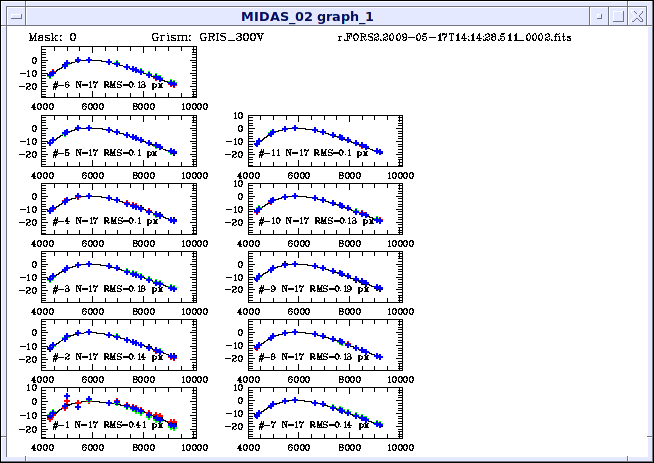Image resolution: width=654 pixels, height=463 pixels.
Task: Select the plot labeled #-8 in right column
Action: (x=318, y=343)
